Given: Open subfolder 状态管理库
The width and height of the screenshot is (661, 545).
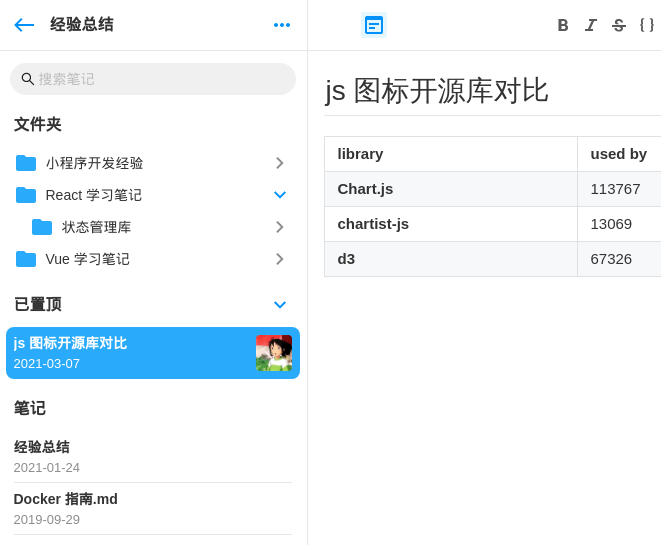Looking at the screenshot, I should 153,227.
